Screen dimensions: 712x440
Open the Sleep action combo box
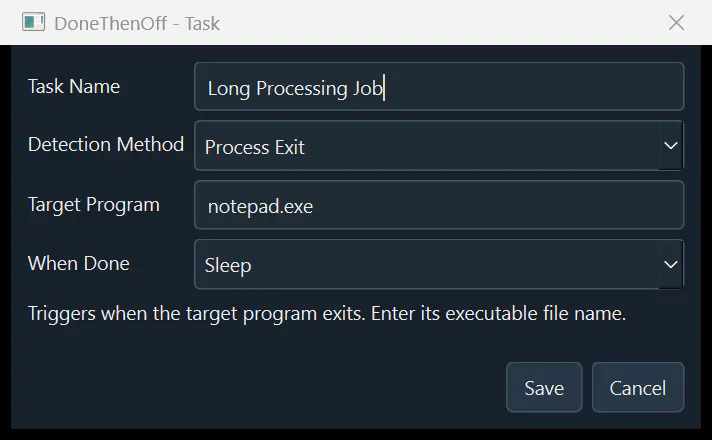(439, 264)
